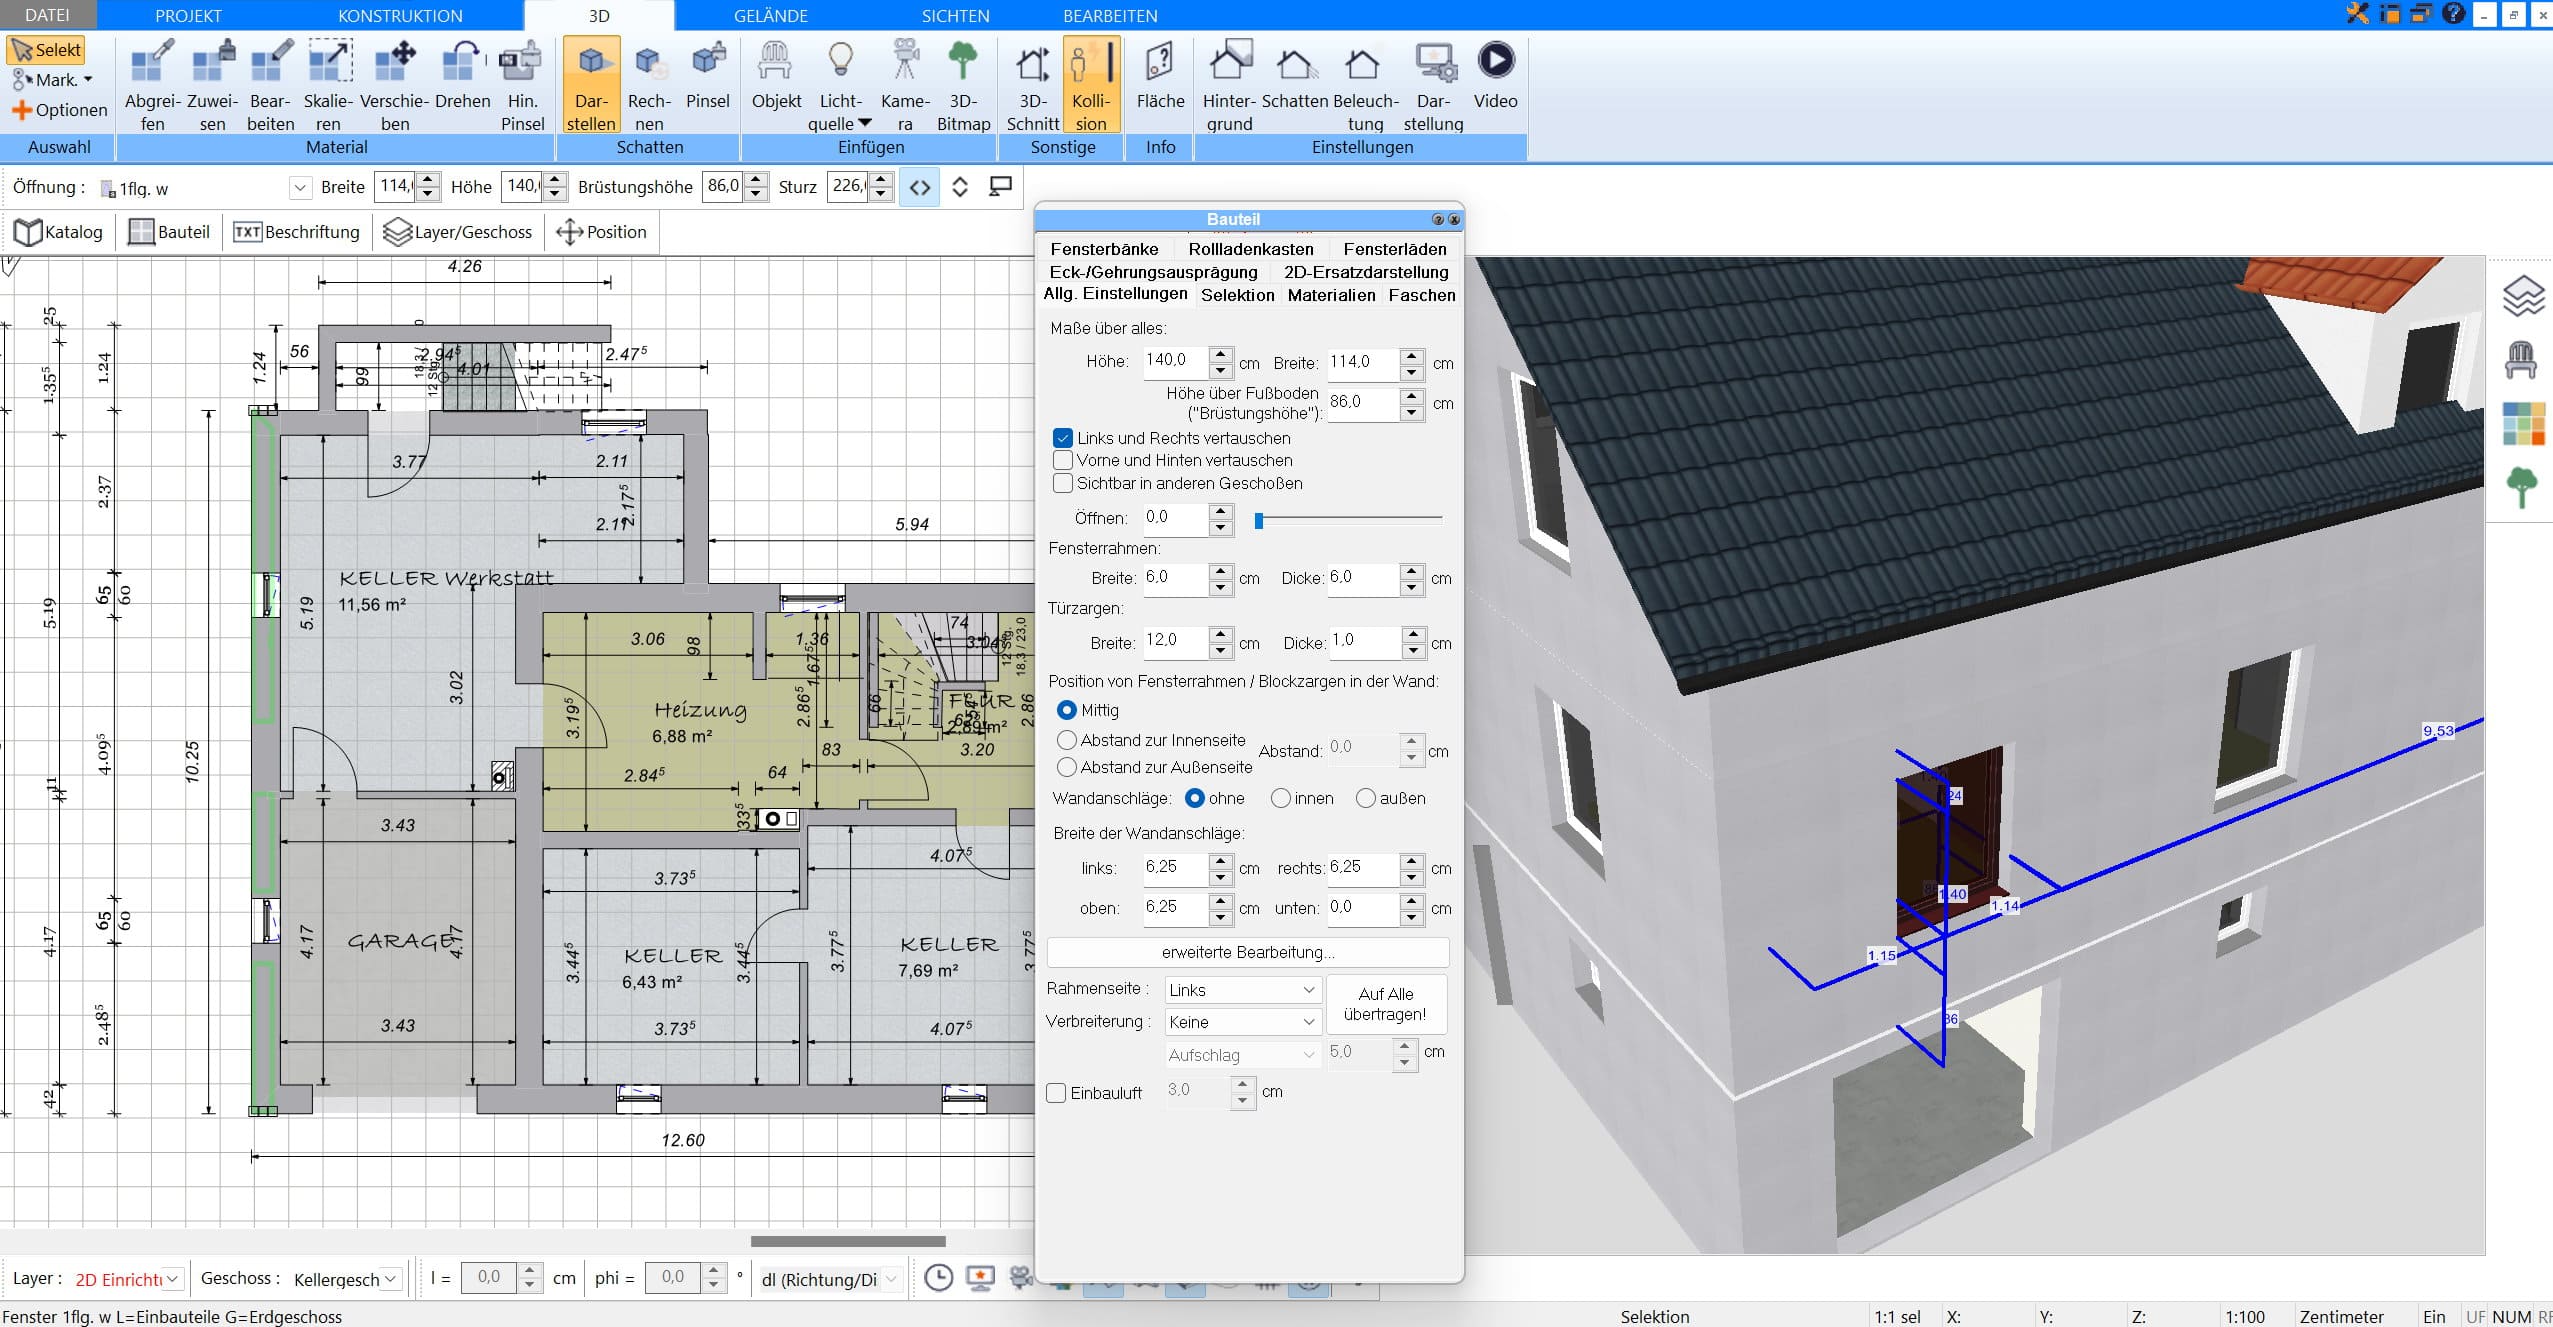The width and height of the screenshot is (2553, 1327).
Task: Switch to the KONSTRUKTION ribbon tab
Action: (400, 16)
